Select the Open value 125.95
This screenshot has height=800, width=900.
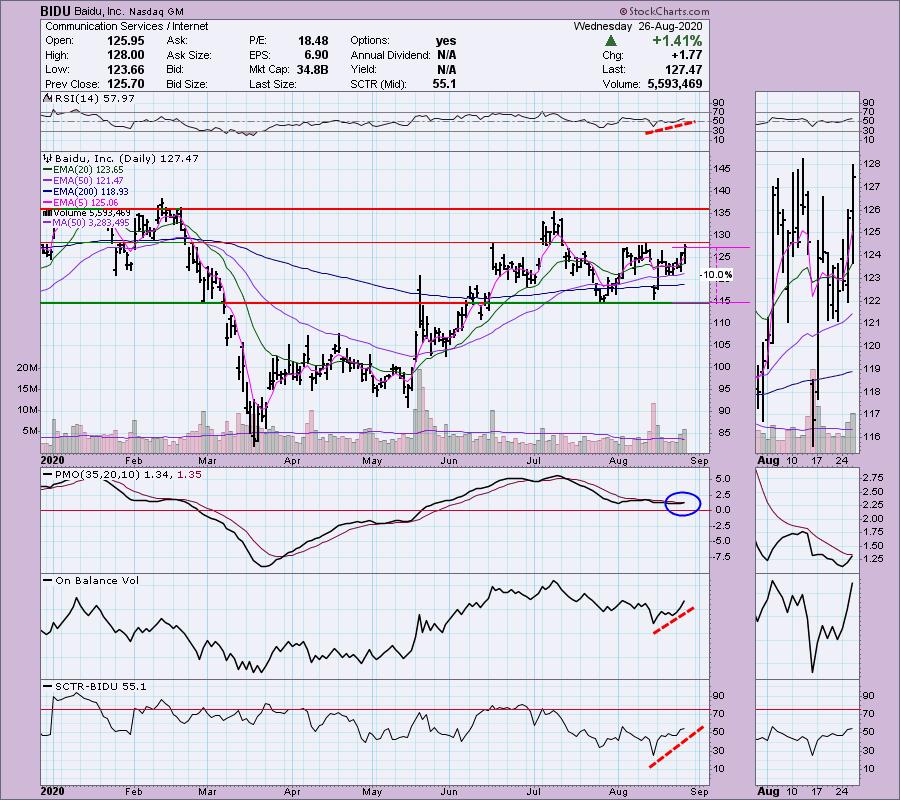(x=126, y=41)
